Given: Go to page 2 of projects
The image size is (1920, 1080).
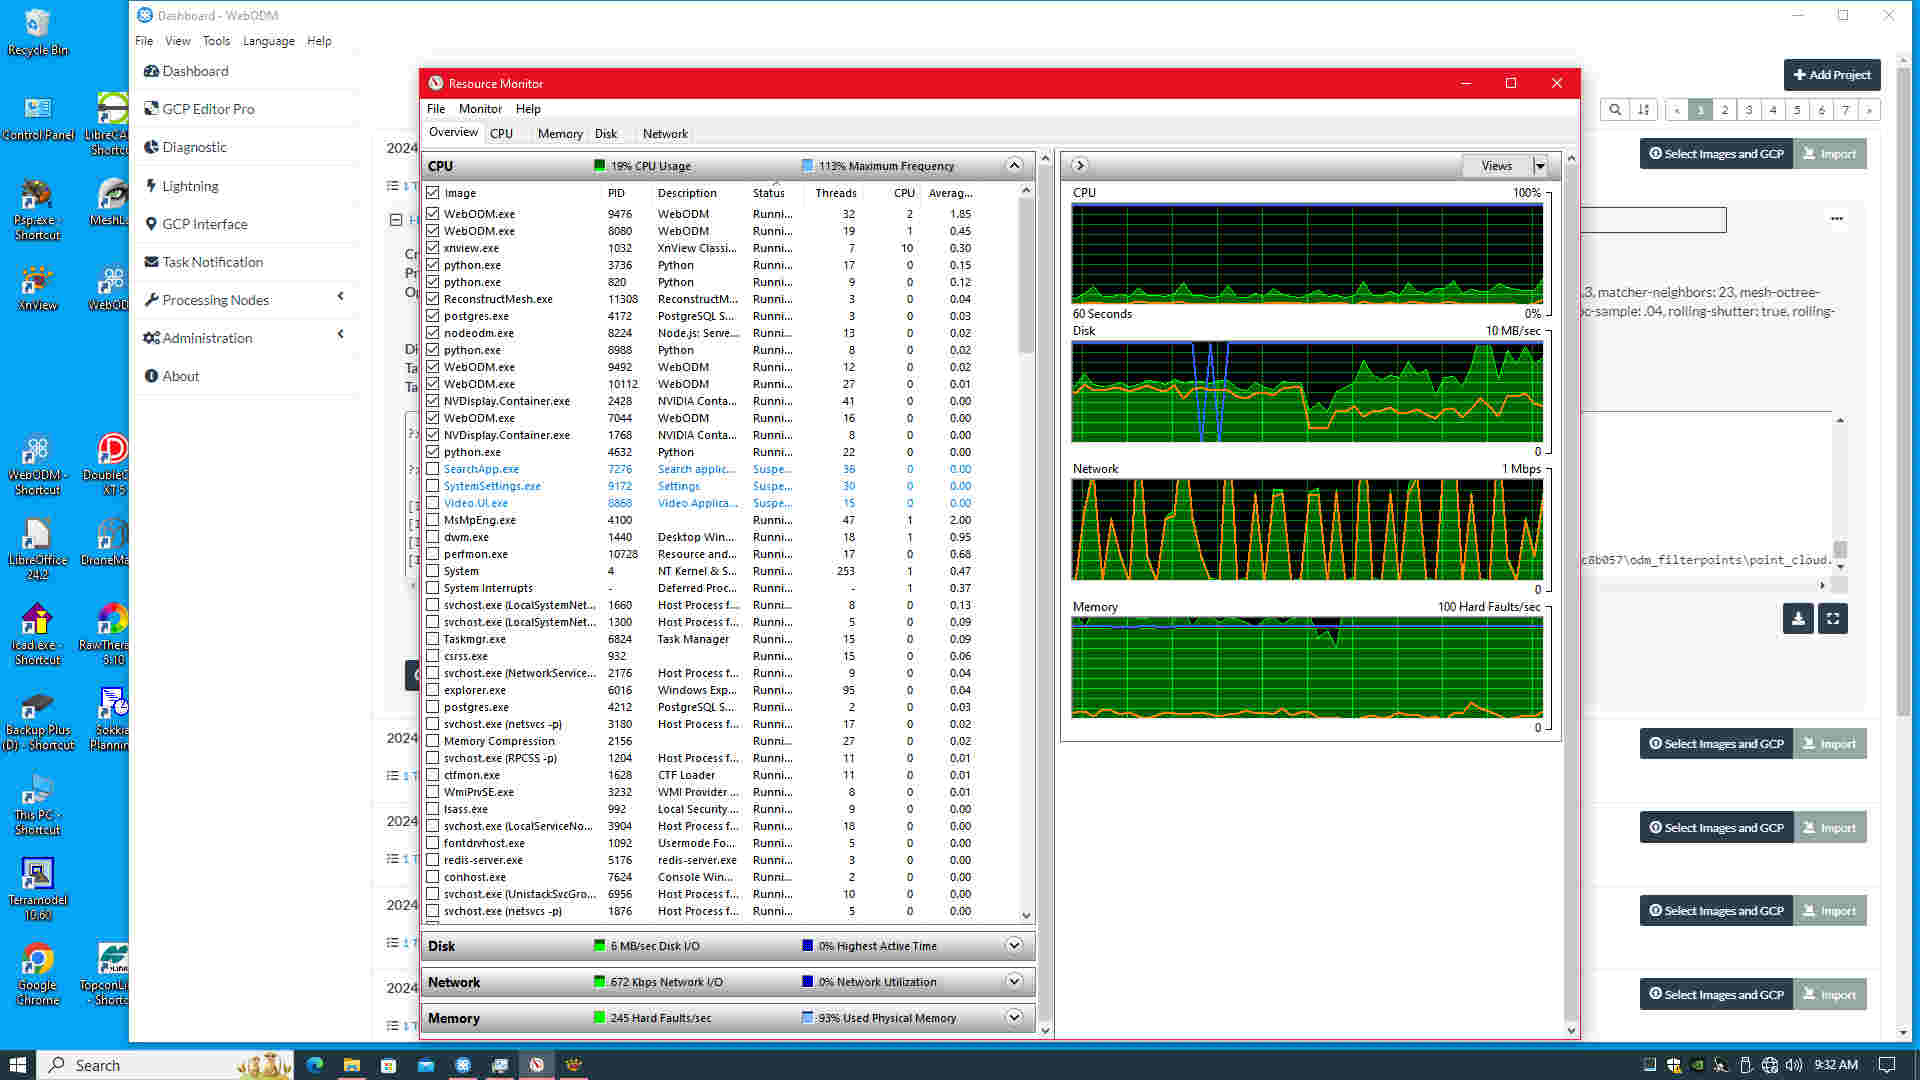Looking at the screenshot, I should click(x=1725, y=110).
